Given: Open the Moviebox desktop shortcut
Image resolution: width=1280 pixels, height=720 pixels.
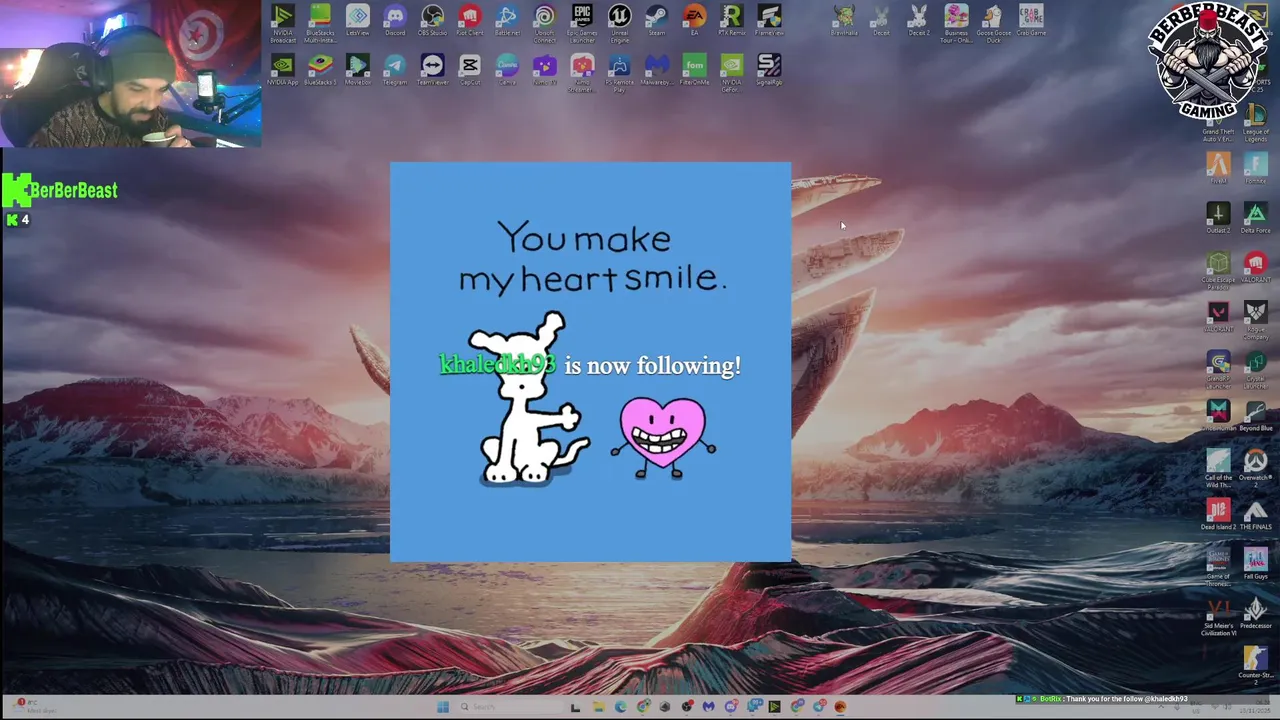Looking at the screenshot, I should (x=357, y=70).
